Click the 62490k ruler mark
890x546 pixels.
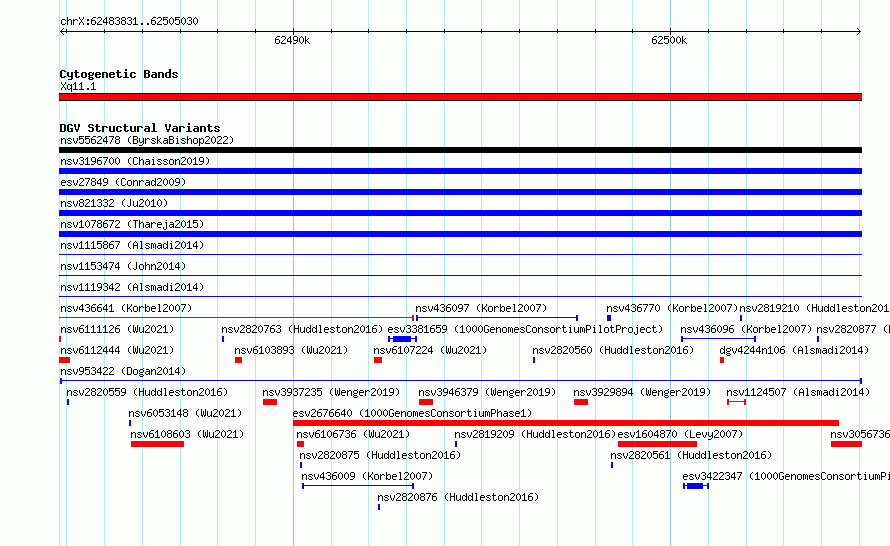tap(292, 40)
